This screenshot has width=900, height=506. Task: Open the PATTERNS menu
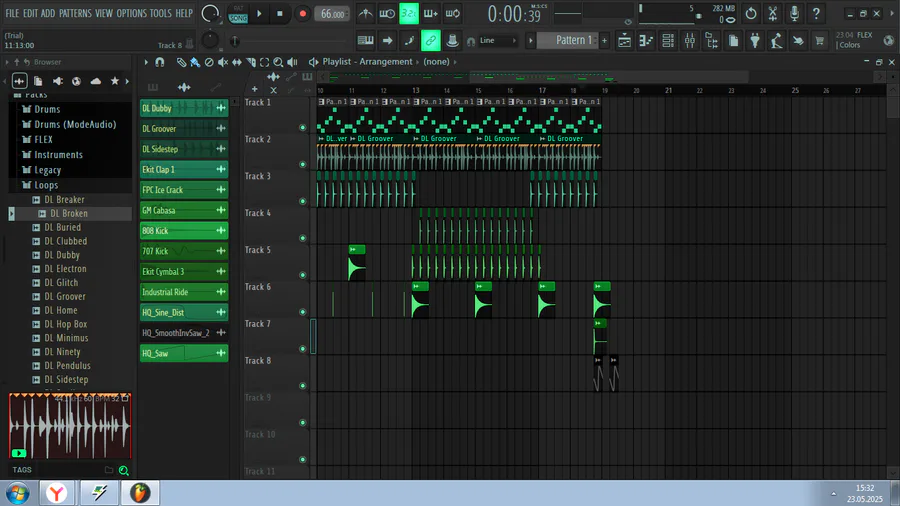click(x=75, y=13)
